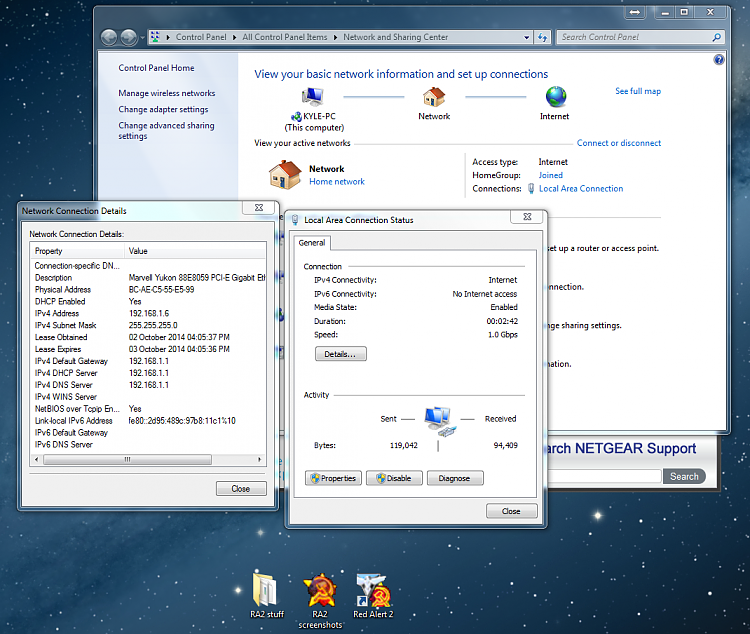Close the Local Area Connection Status dialog via Close button
Screen dimensions: 750x634
(511, 511)
